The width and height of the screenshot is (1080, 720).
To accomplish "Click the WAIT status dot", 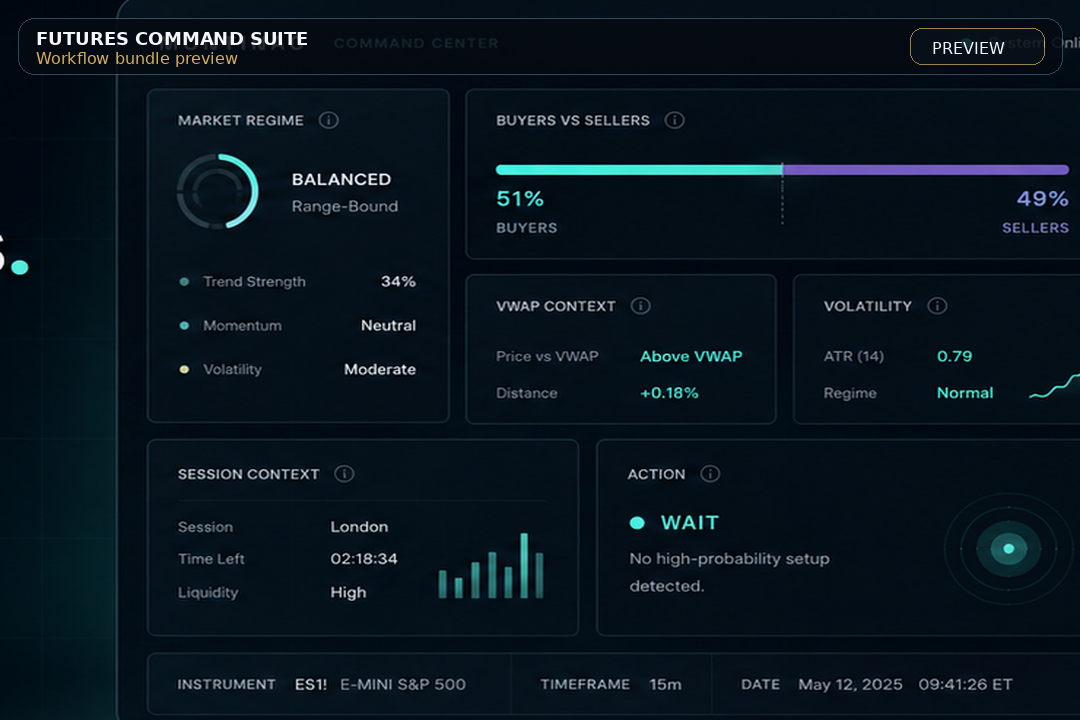I will point(637,523).
